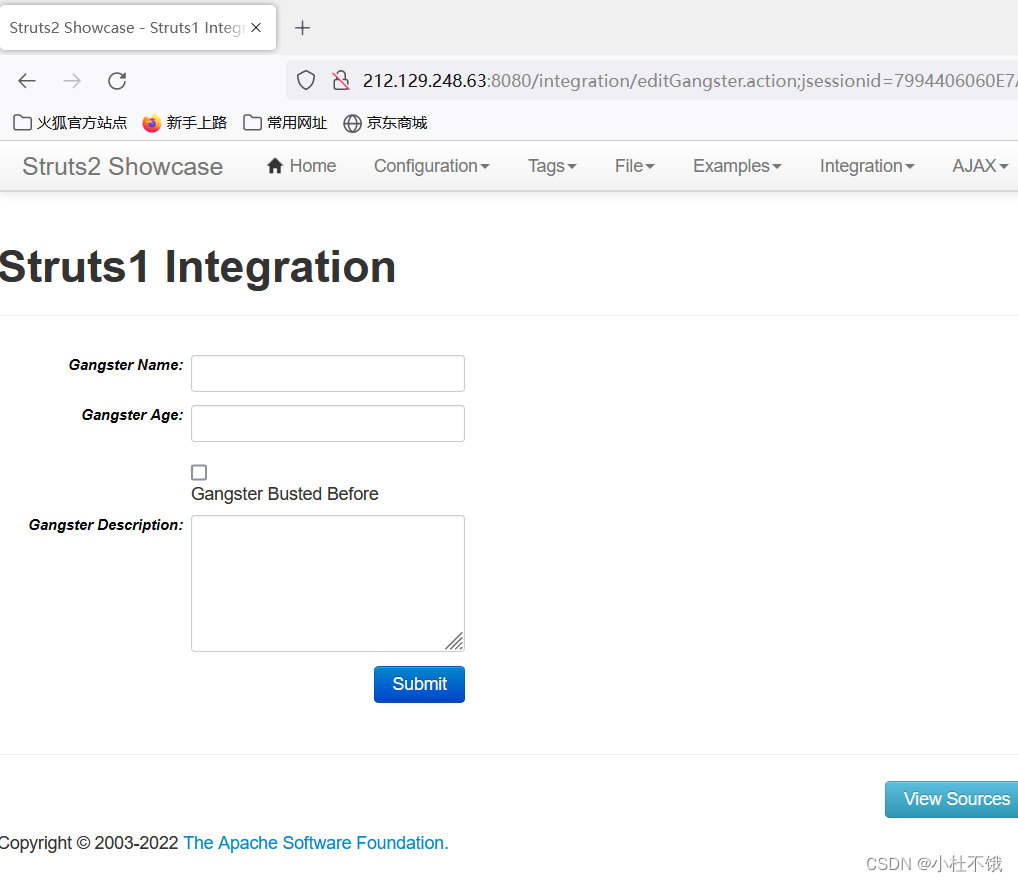Image resolution: width=1018 pixels, height=882 pixels.
Task: Expand the File dropdown menu
Action: coord(634,166)
